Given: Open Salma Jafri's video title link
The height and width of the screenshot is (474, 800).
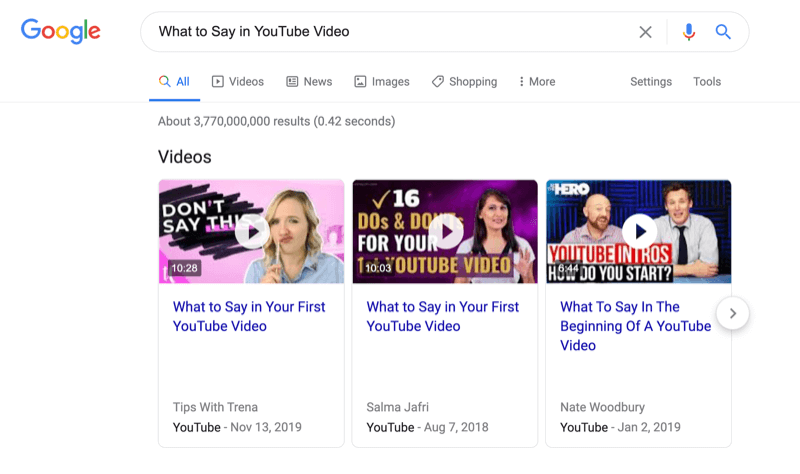Looking at the screenshot, I should (443, 316).
